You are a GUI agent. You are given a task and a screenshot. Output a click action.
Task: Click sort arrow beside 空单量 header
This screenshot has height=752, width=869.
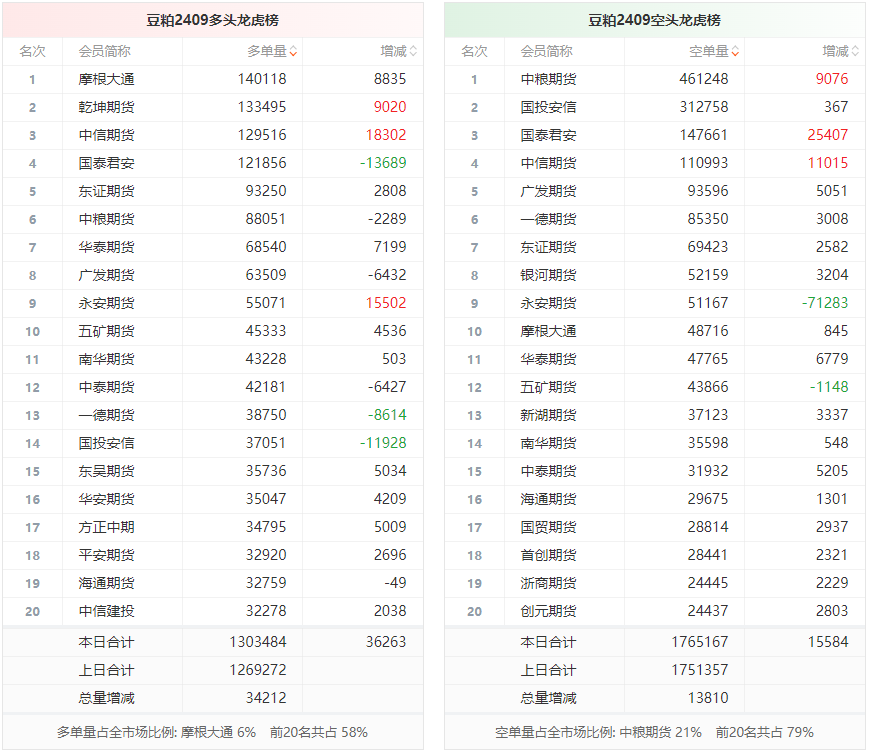pyautogui.click(x=735, y=51)
